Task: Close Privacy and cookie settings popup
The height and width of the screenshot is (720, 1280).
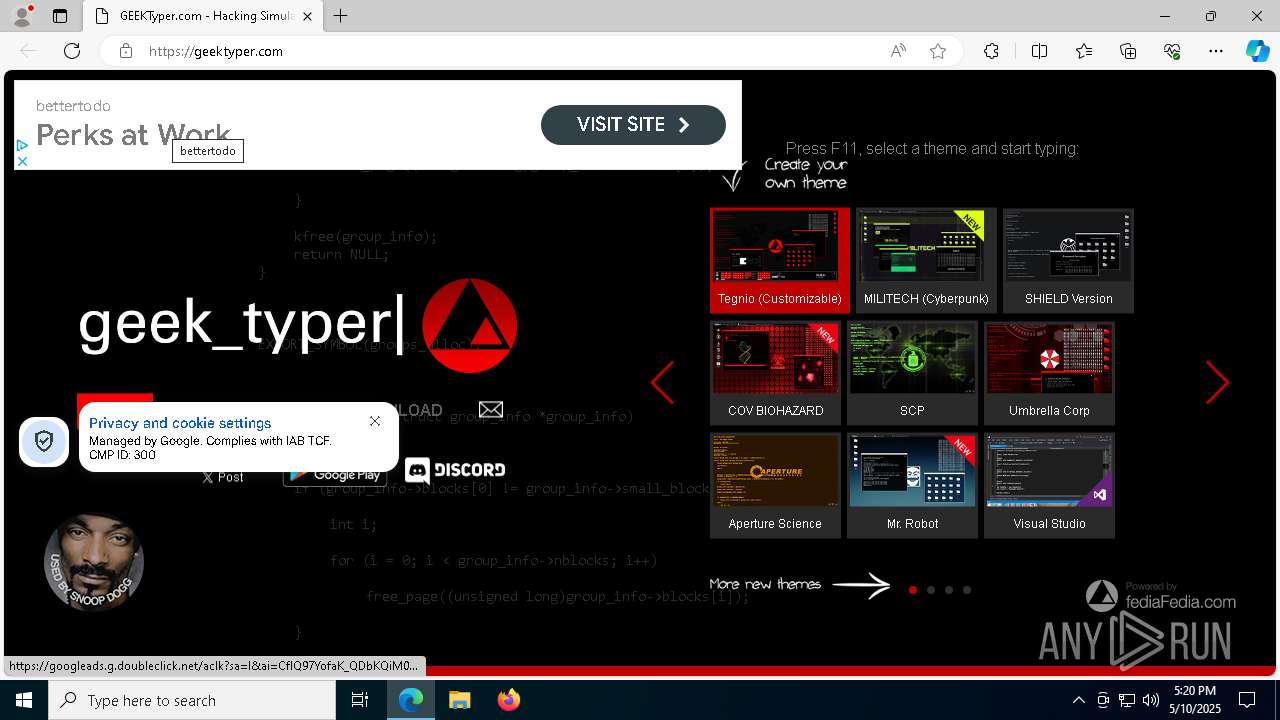Action: (x=375, y=421)
